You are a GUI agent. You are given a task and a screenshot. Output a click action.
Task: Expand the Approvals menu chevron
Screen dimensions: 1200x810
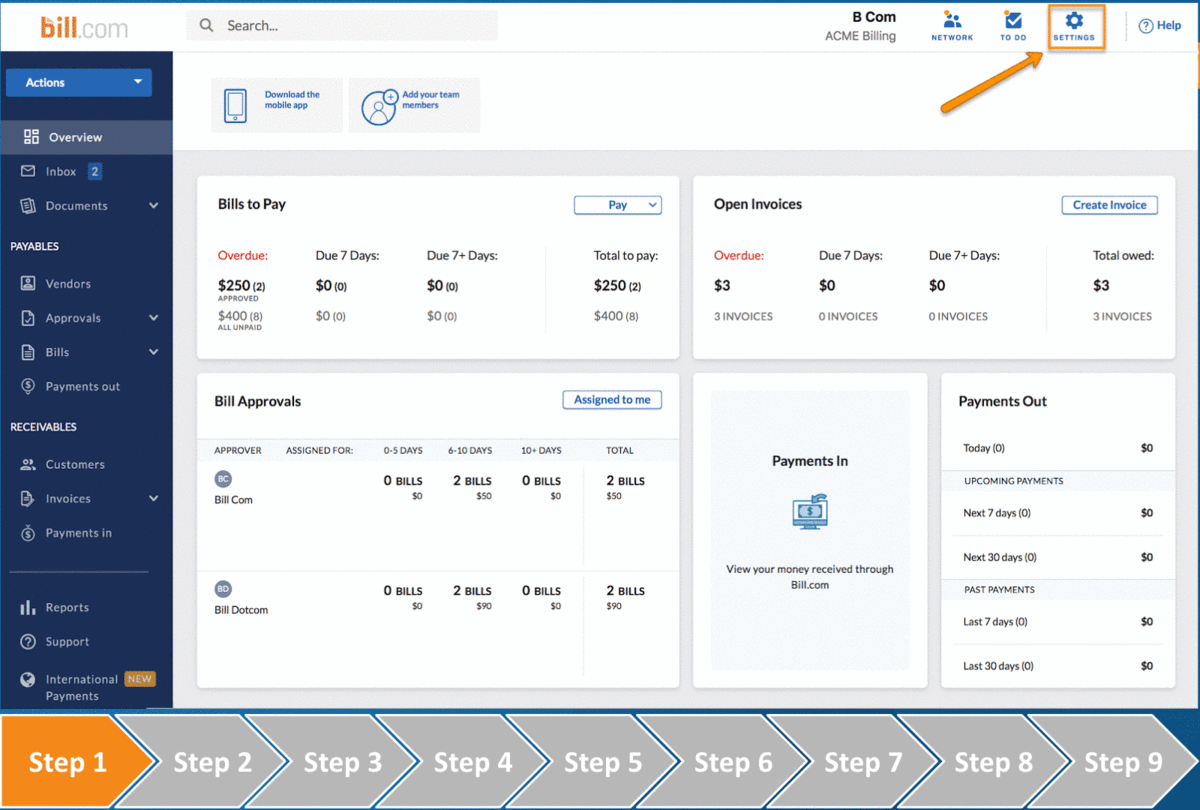tap(154, 317)
